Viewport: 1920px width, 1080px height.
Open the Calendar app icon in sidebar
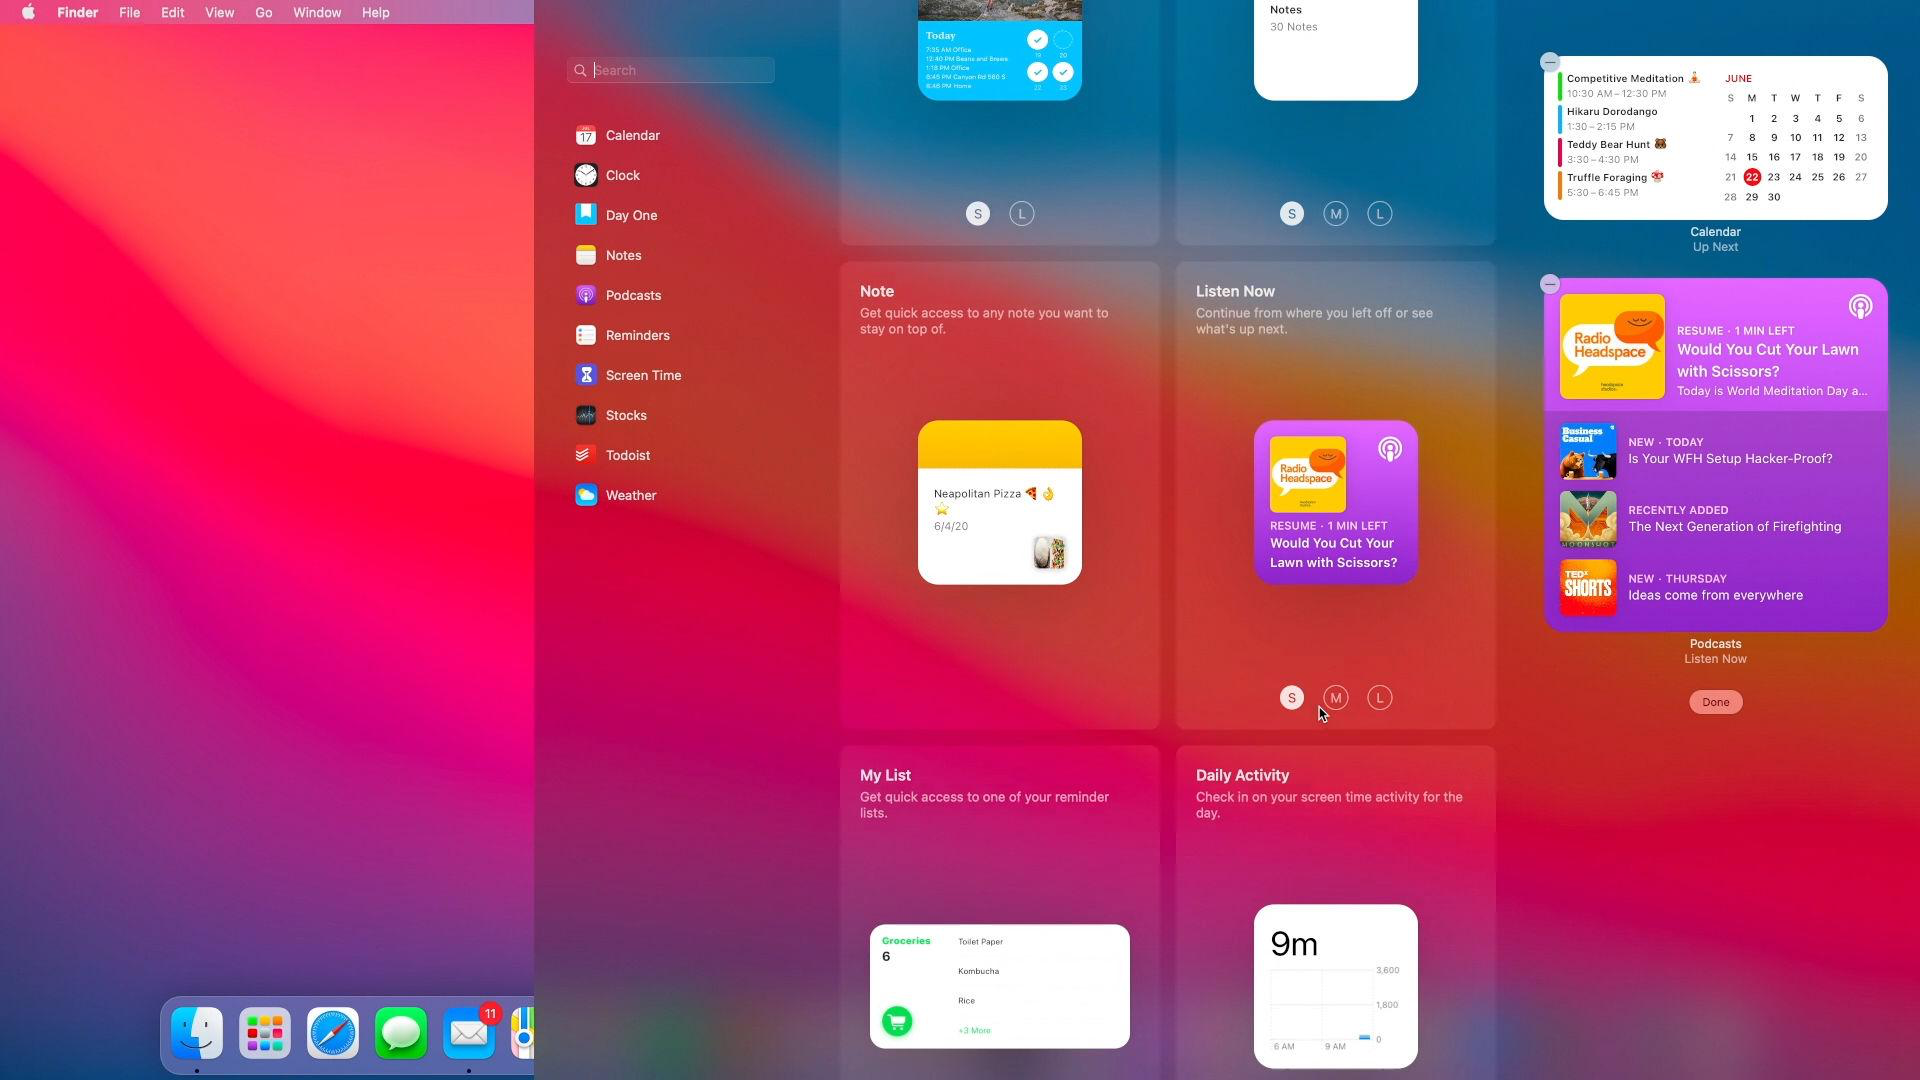(585, 135)
